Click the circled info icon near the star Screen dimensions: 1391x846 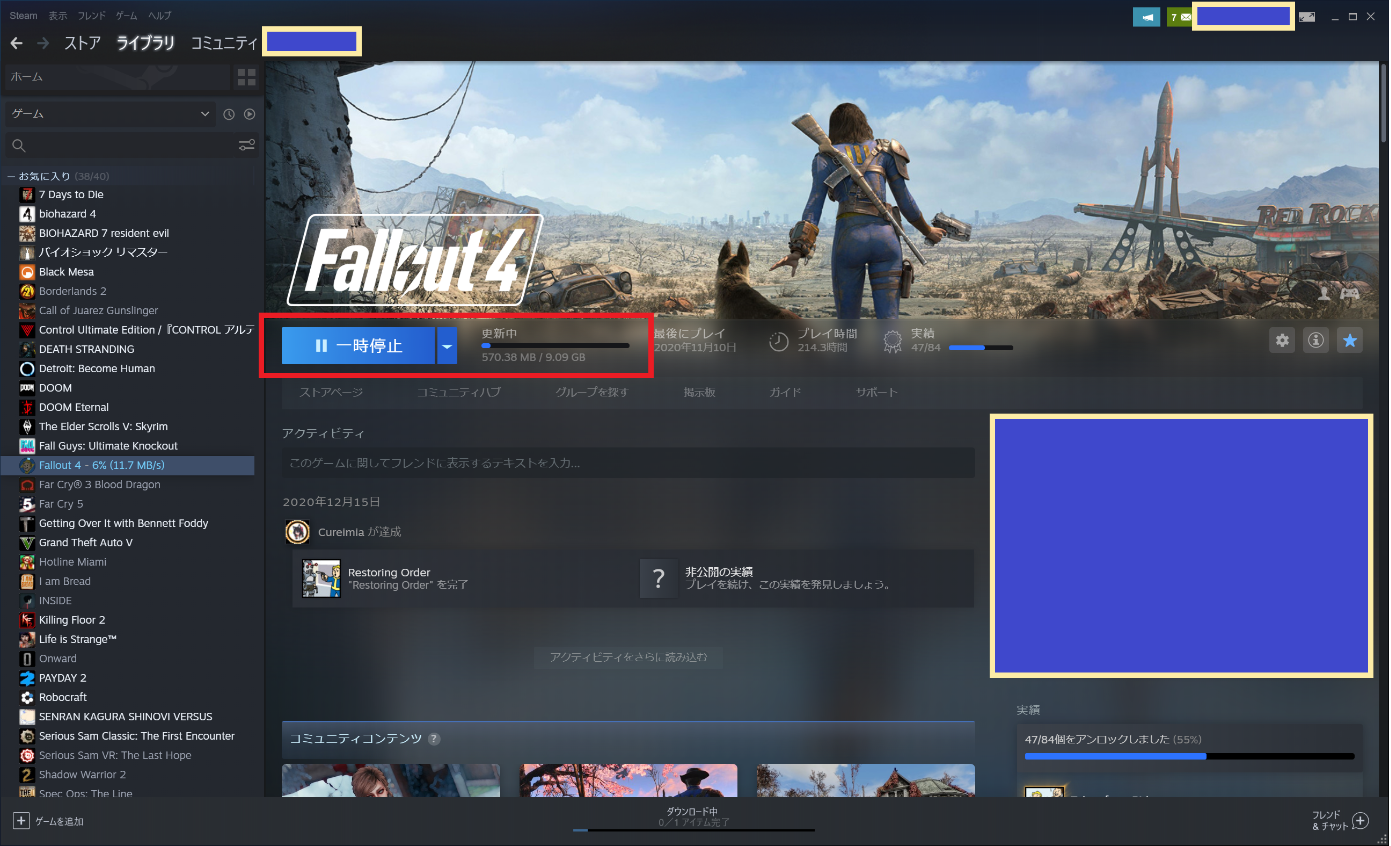tap(1315, 340)
